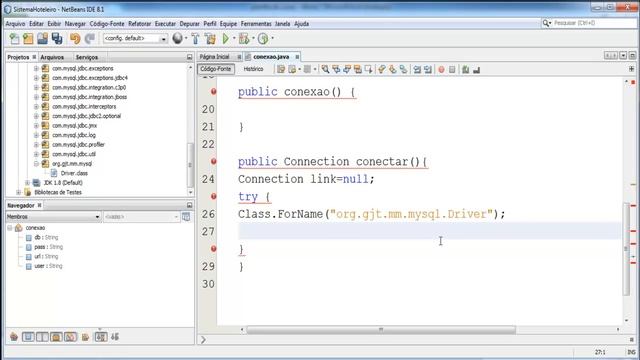Screen dimensions: 640x360
Task: Switch to the Arquivos tab
Action: pyautogui.click(x=52, y=57)
